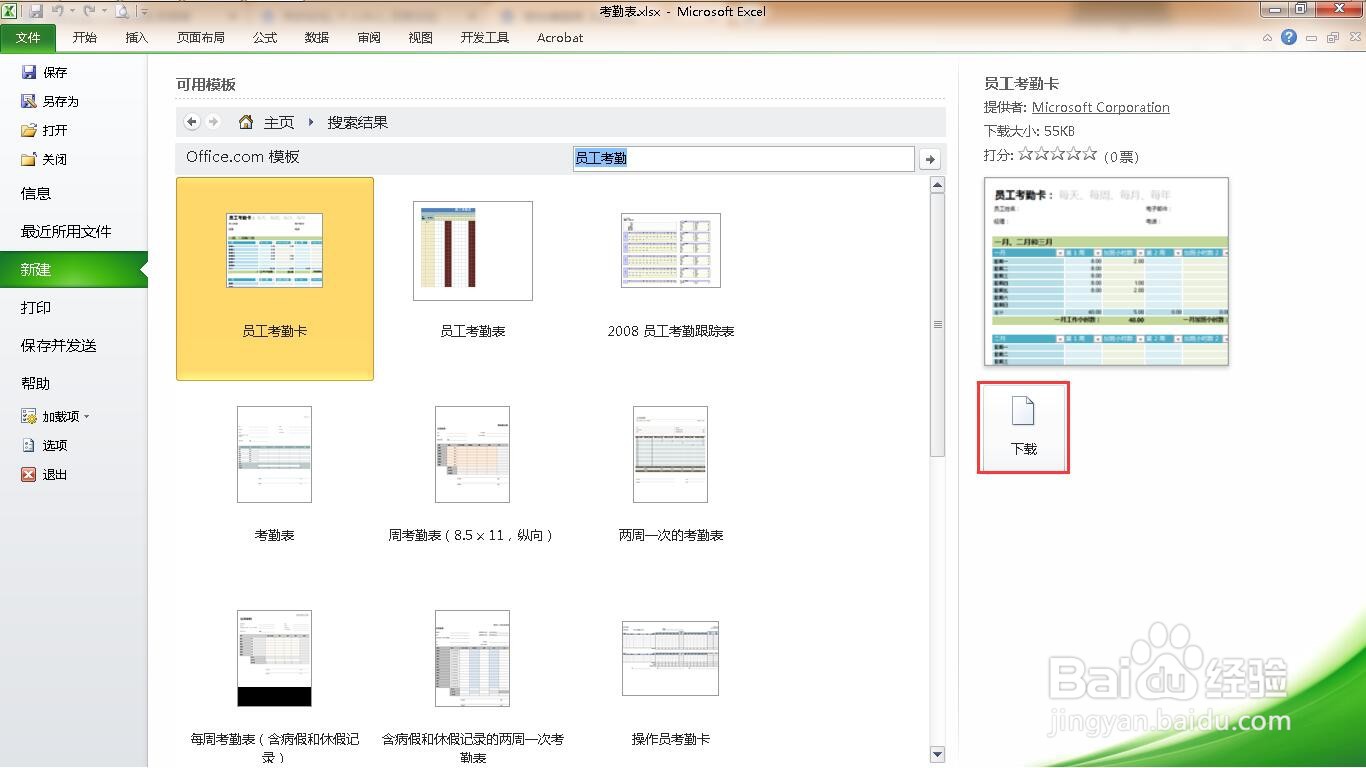Select the 新建 backstage section
The height and width of the screenshot is (768, 1366).
(74, 269)
